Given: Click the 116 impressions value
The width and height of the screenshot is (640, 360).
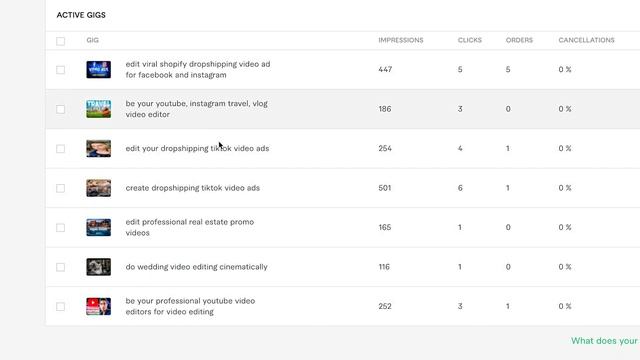Looking at the screenshot, I should click(384, 267).
